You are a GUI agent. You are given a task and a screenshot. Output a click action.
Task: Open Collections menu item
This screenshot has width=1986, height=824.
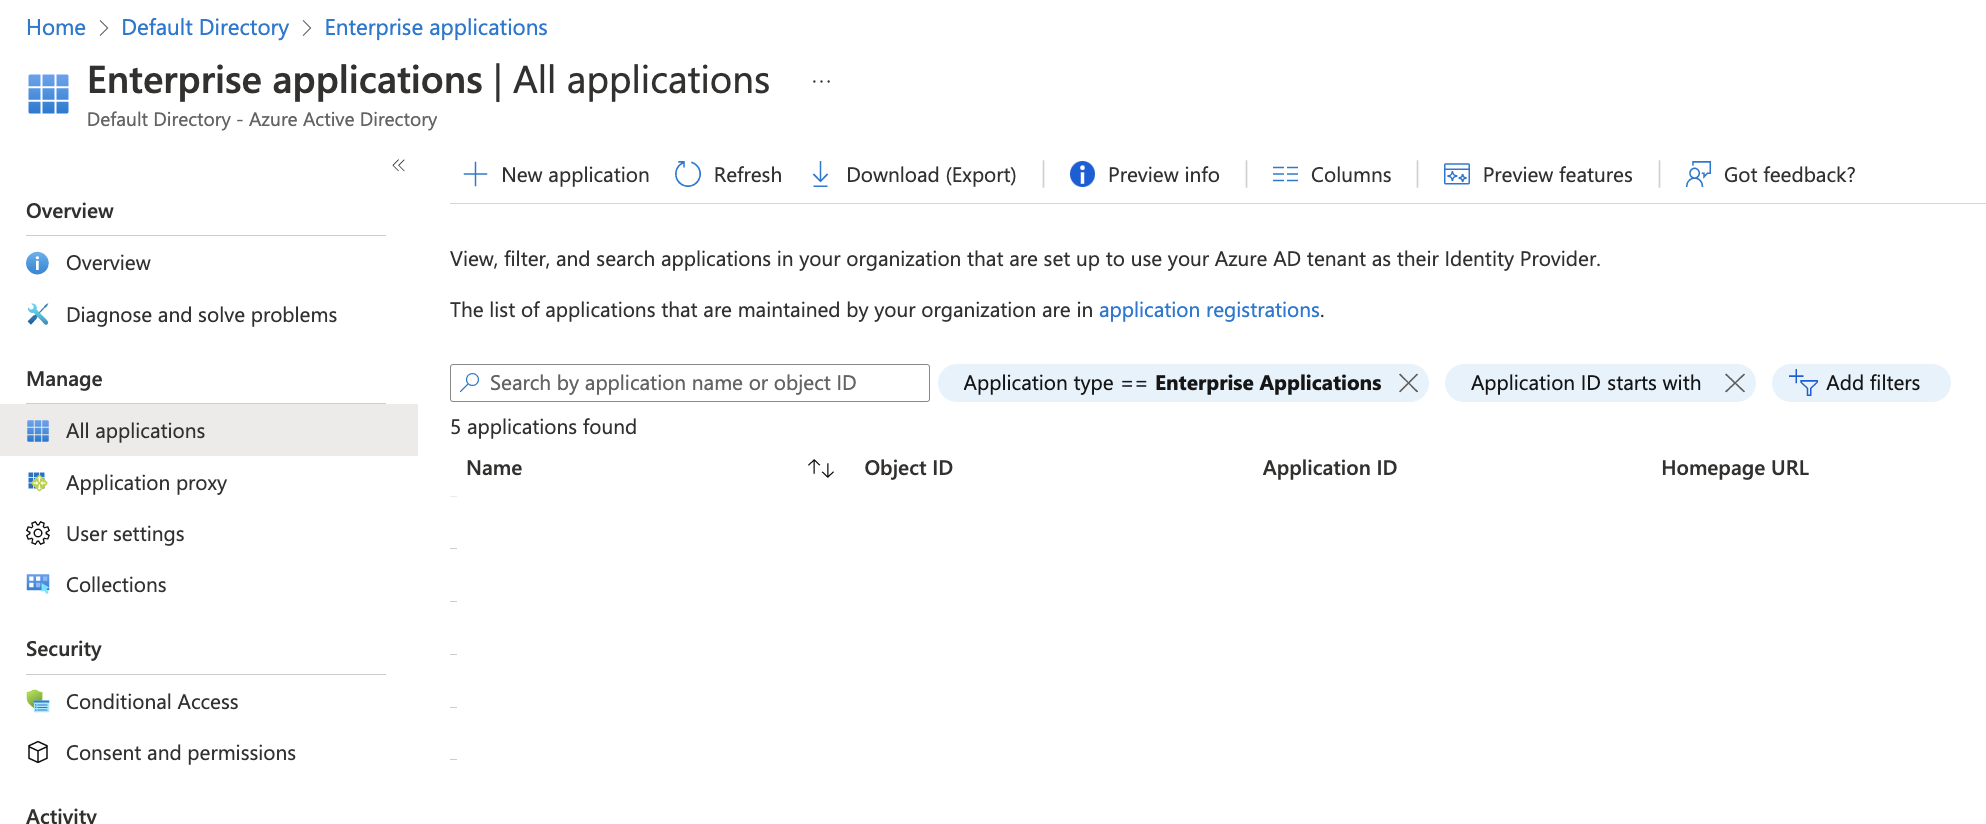click(x=116, y=585)
